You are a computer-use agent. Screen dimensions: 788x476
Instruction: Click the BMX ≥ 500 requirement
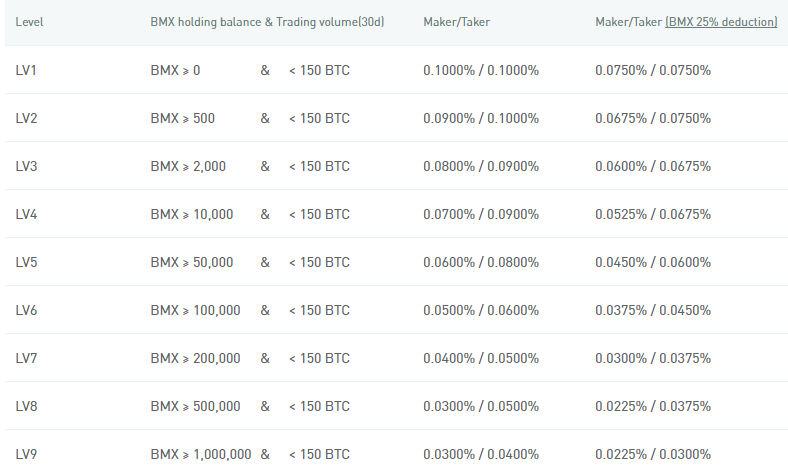pyautogui.click(x=182, y=118)
